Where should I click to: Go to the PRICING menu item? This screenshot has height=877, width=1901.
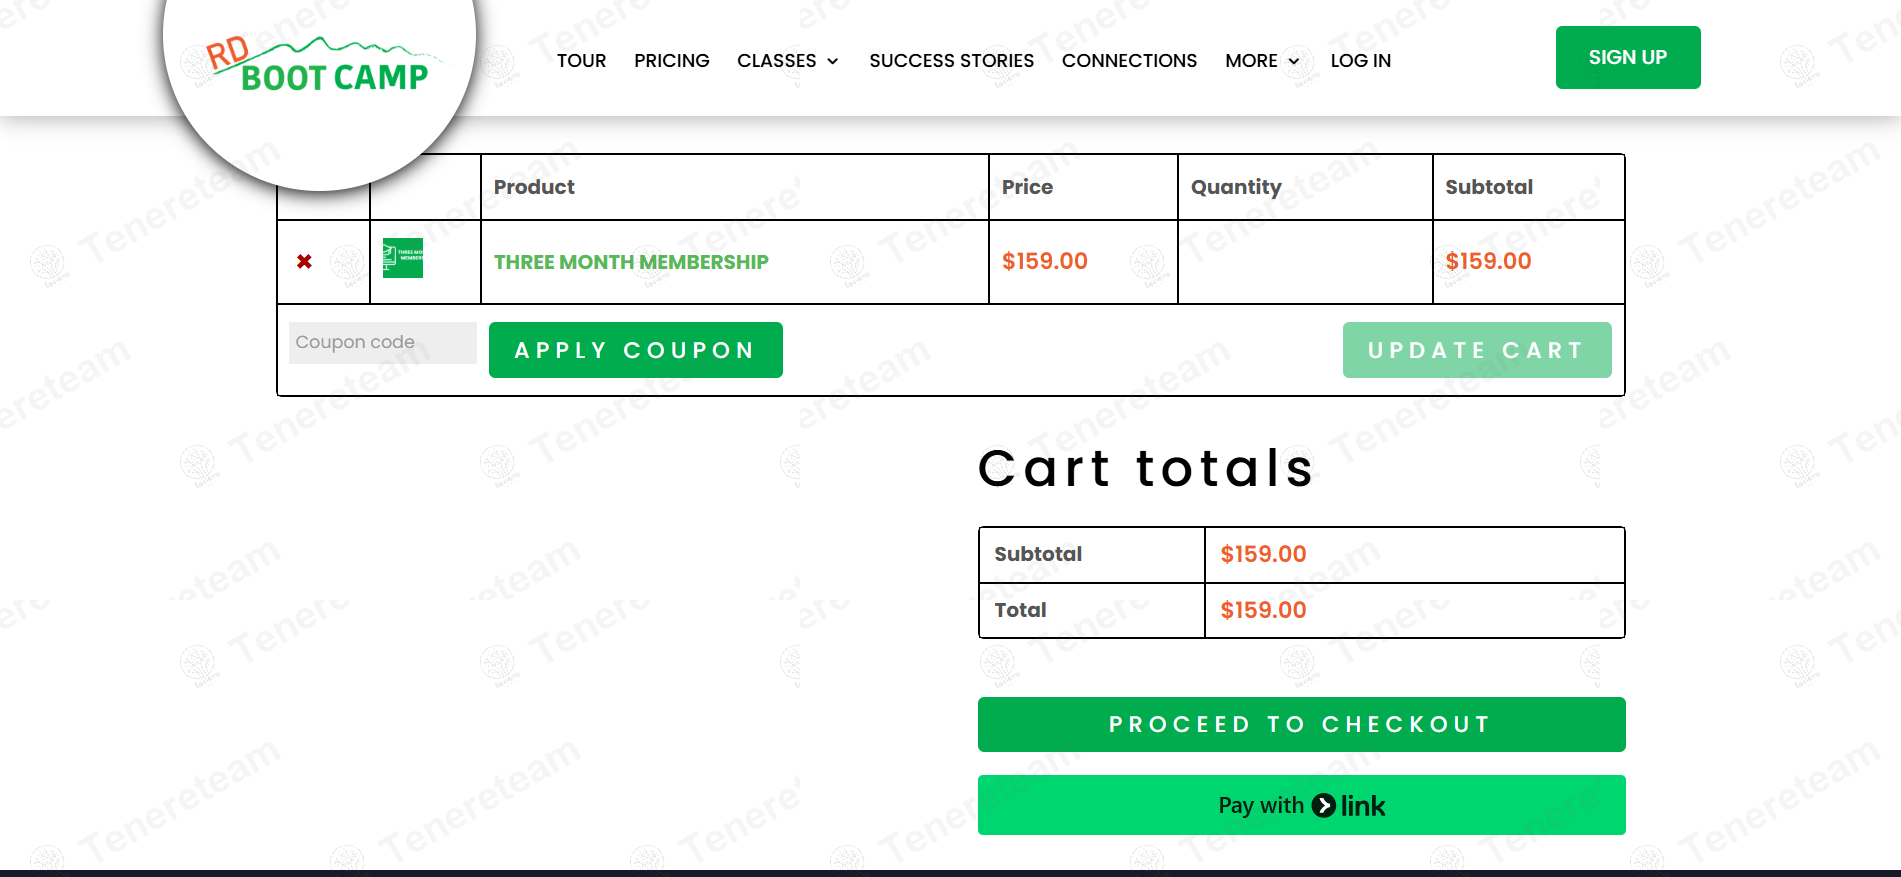pos(672,61)
